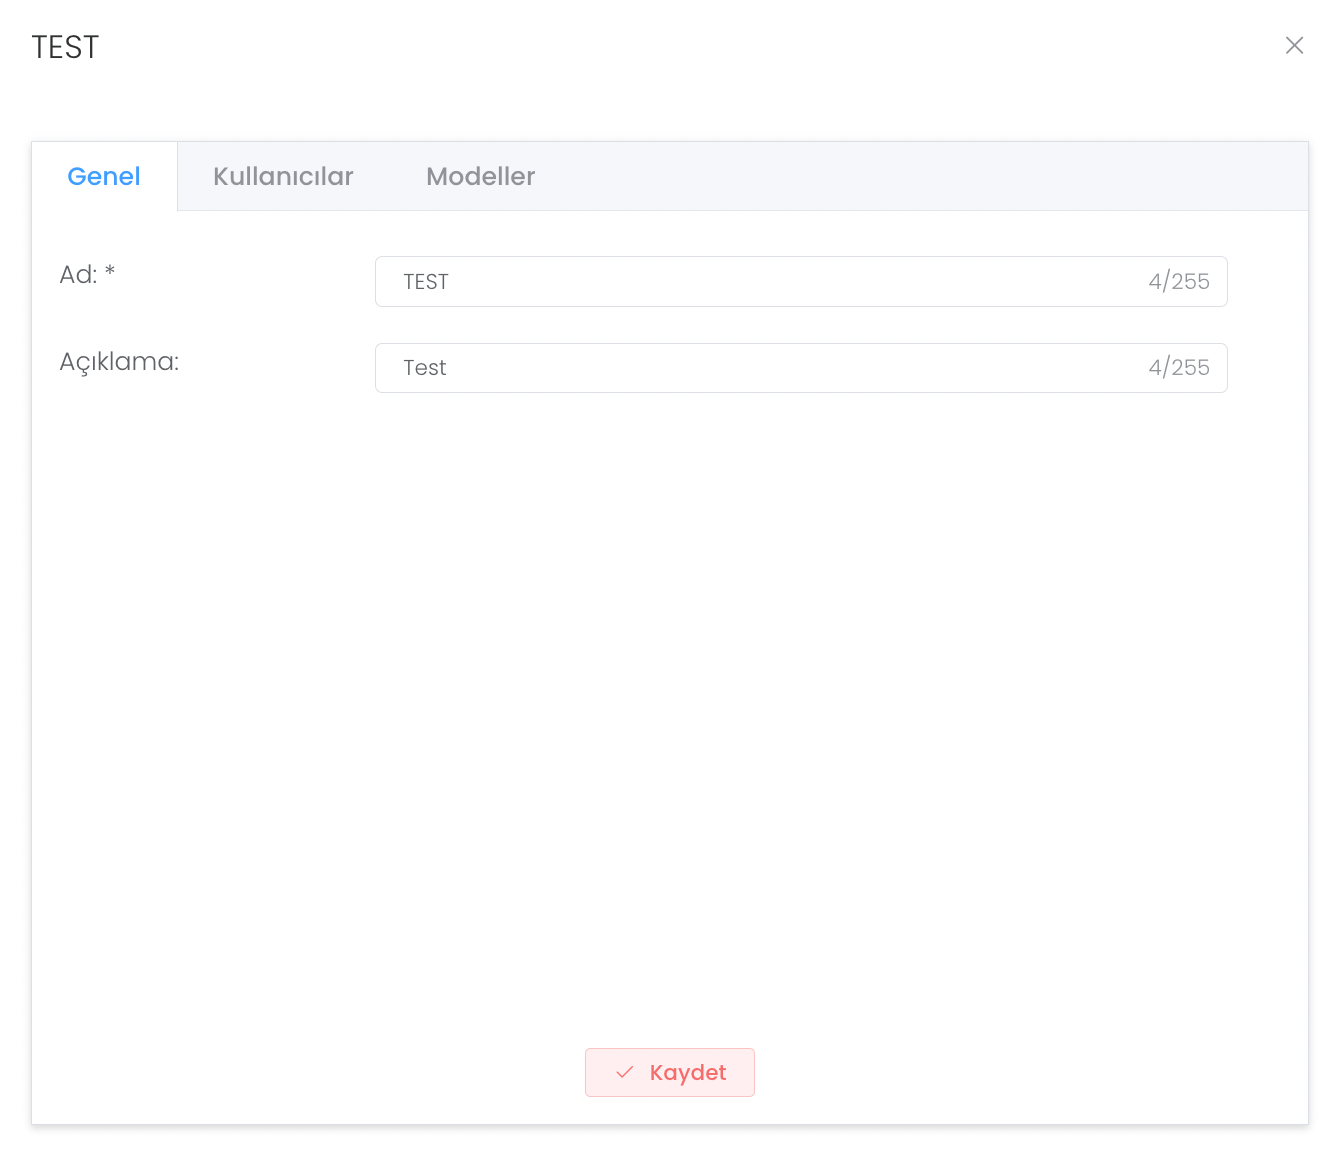Place cursor on the TEST text in Ad field
1338x1160 pixels.
coord(426,282)
